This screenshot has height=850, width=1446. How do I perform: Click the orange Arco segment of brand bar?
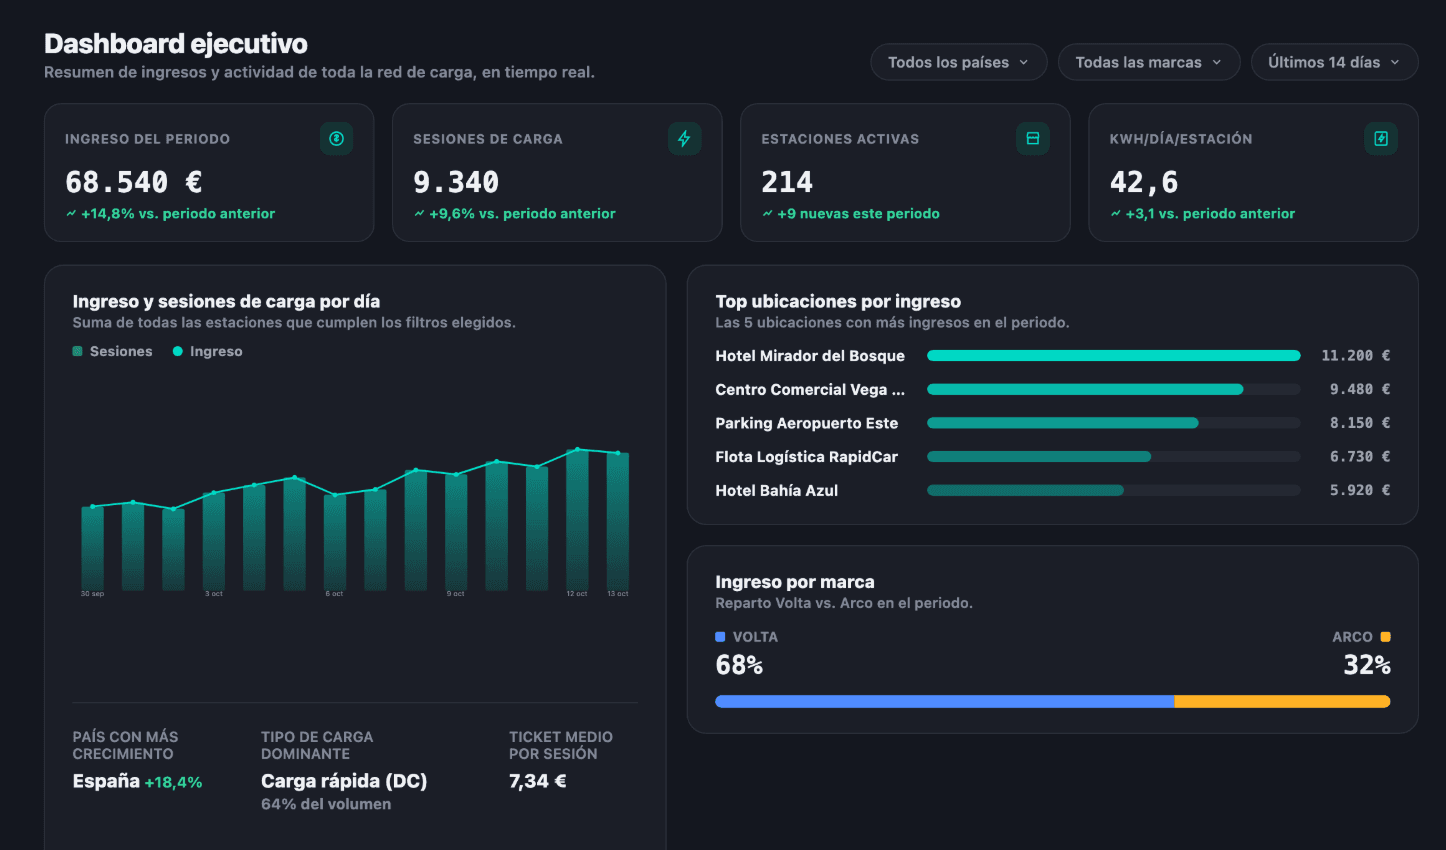pyautogui.click(x=1282, y=702)
